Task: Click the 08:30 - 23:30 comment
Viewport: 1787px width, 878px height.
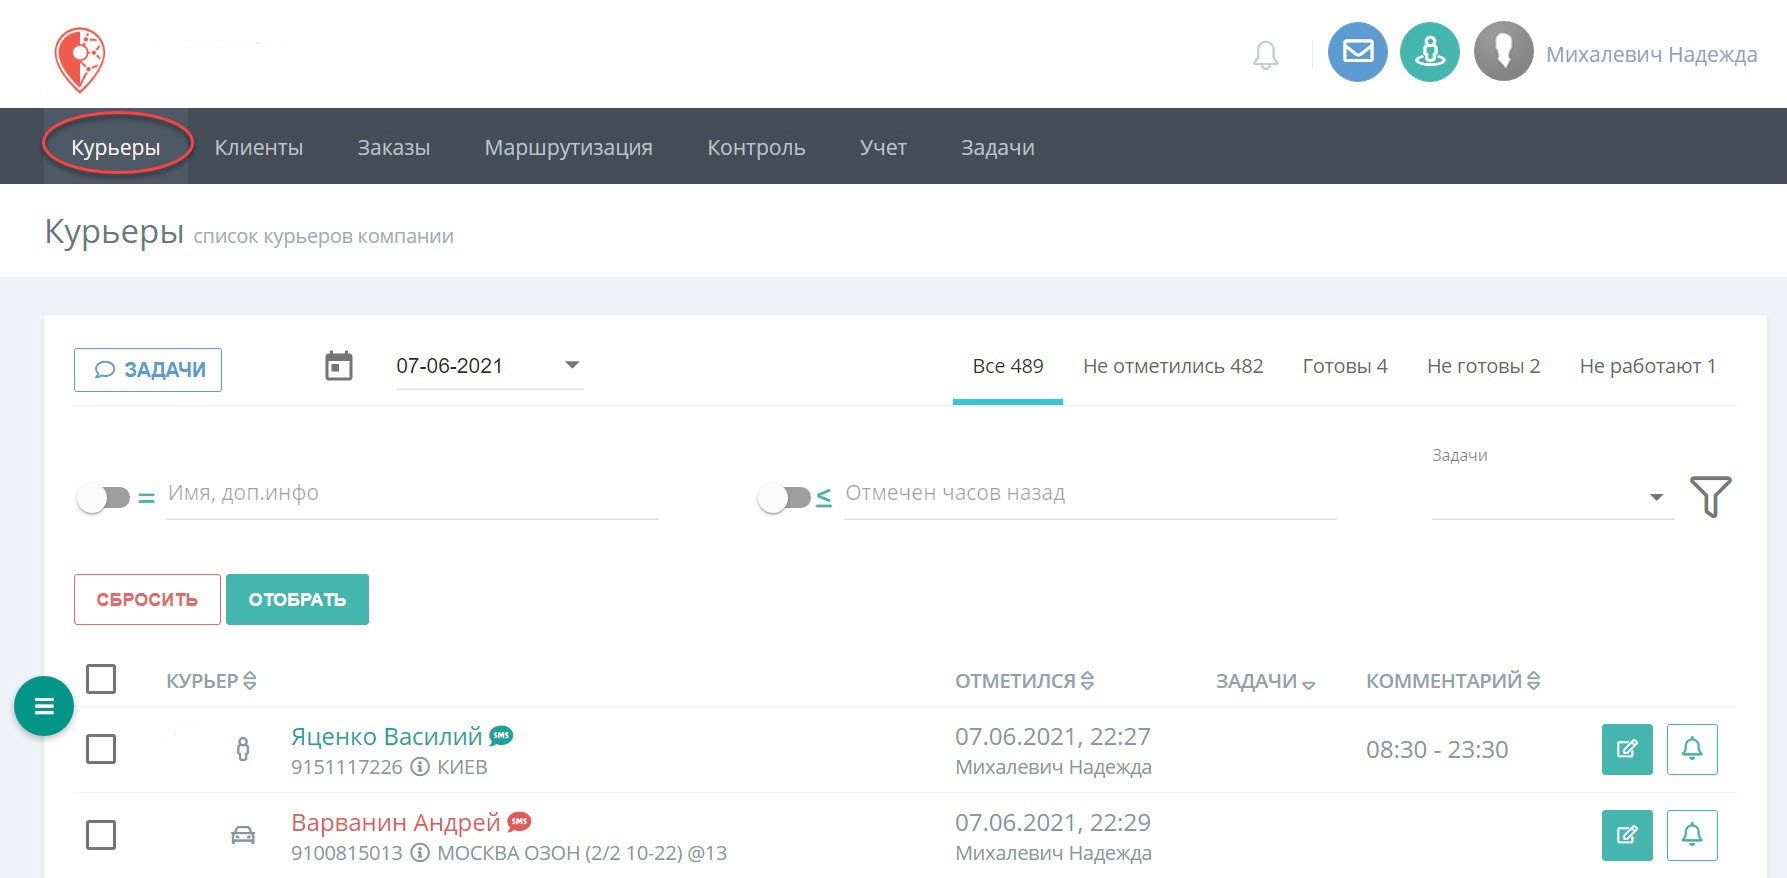Action: click(1437, 749)
